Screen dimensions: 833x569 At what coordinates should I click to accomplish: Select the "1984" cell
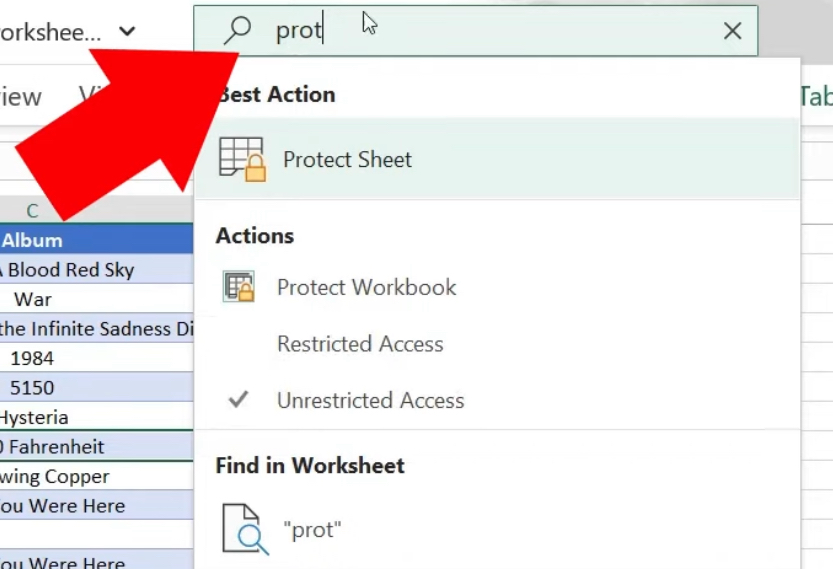96,358
